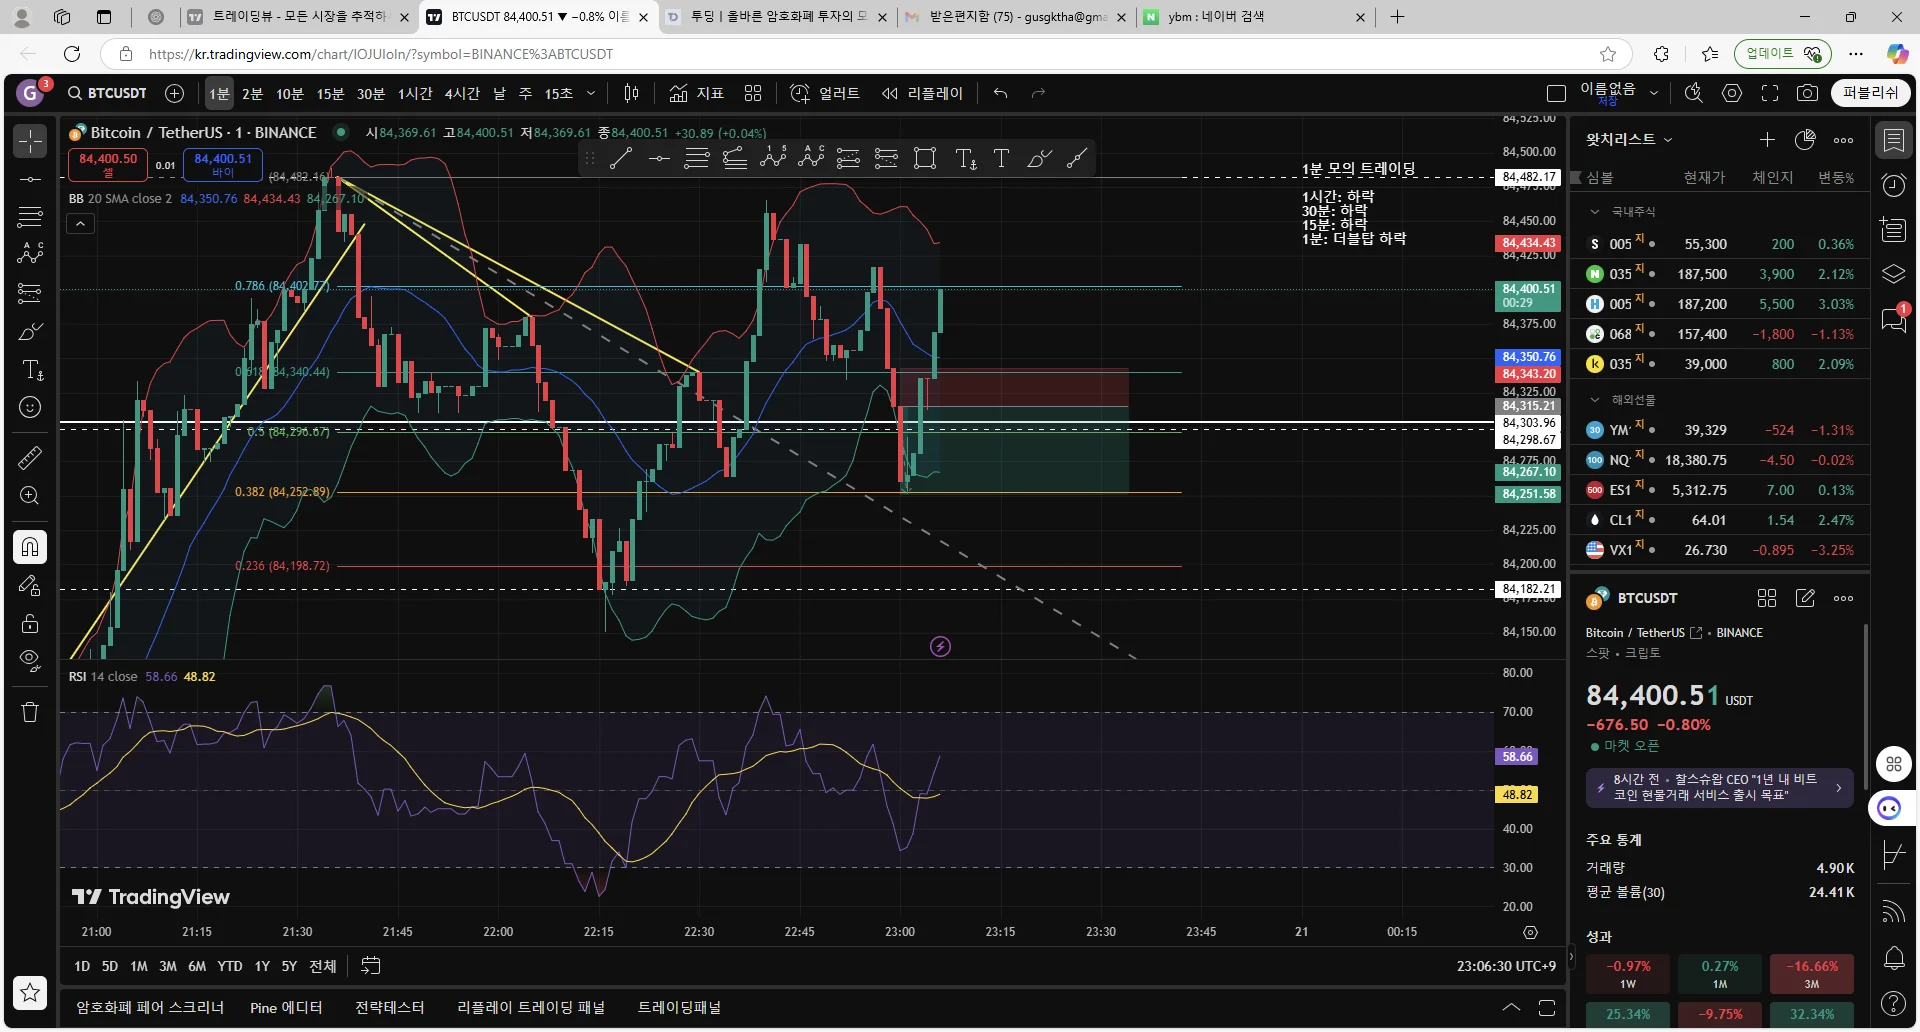This screenshot has height=1032, width=1920.
Task: Select the zoom in tool
Action: coord(30,496)
